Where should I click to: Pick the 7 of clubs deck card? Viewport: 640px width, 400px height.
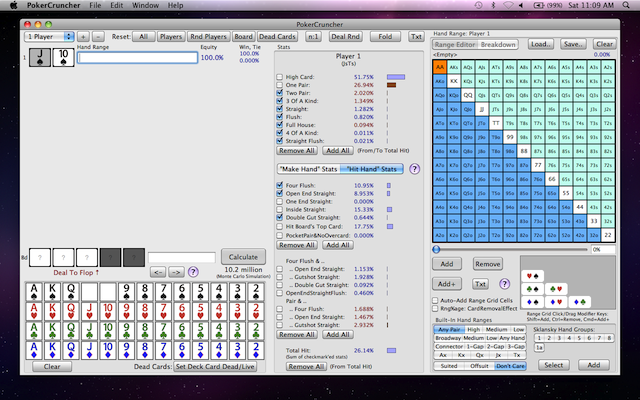point(163,331)
